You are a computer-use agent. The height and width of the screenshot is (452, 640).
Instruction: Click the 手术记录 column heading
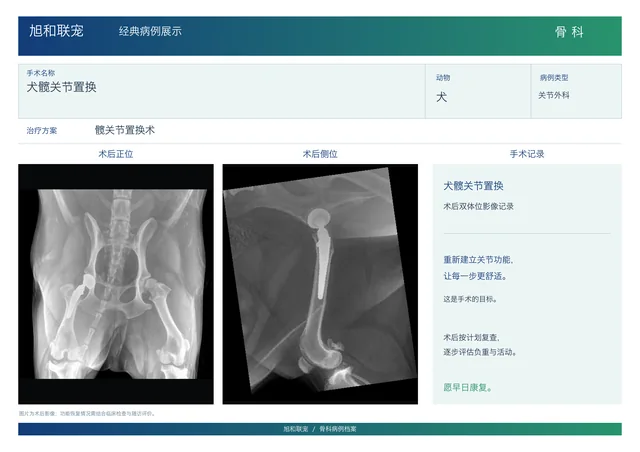point(527,154)
